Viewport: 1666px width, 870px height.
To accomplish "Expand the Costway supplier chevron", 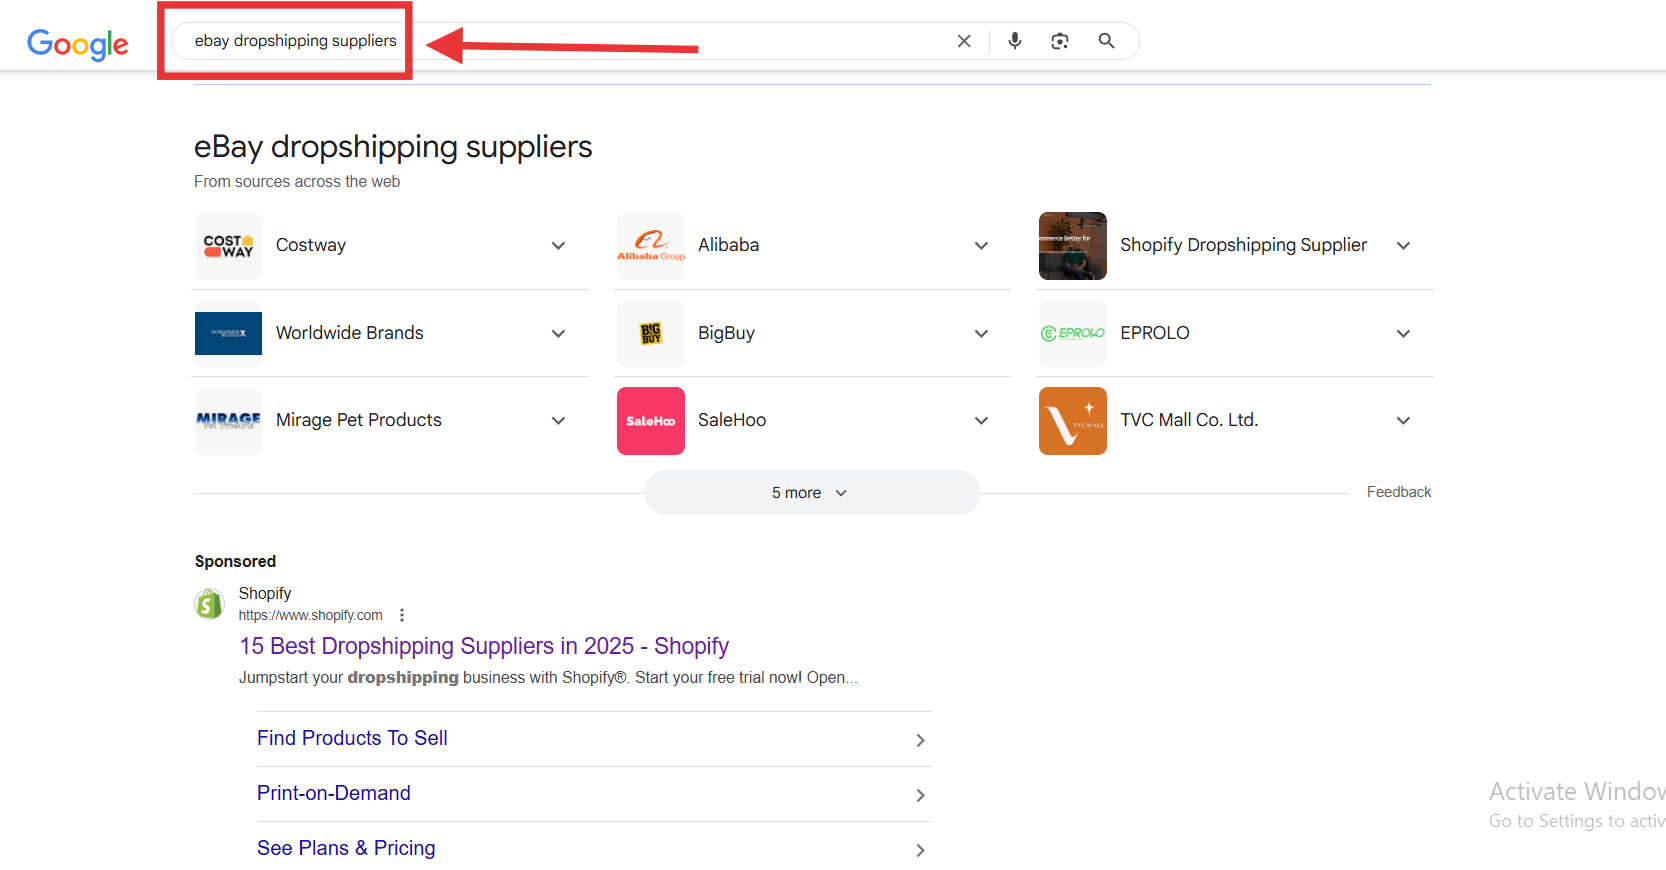I will (559, 246).
